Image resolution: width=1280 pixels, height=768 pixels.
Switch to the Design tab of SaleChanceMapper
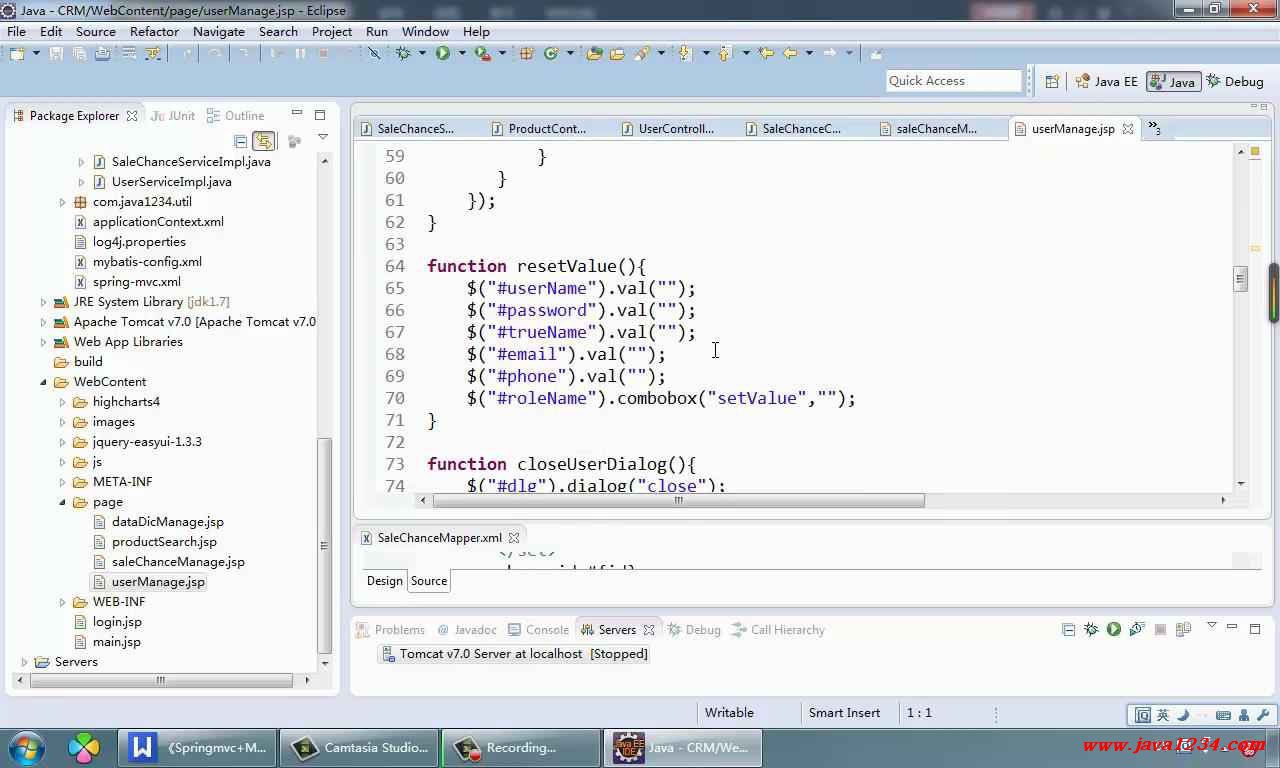coord(384,581)
